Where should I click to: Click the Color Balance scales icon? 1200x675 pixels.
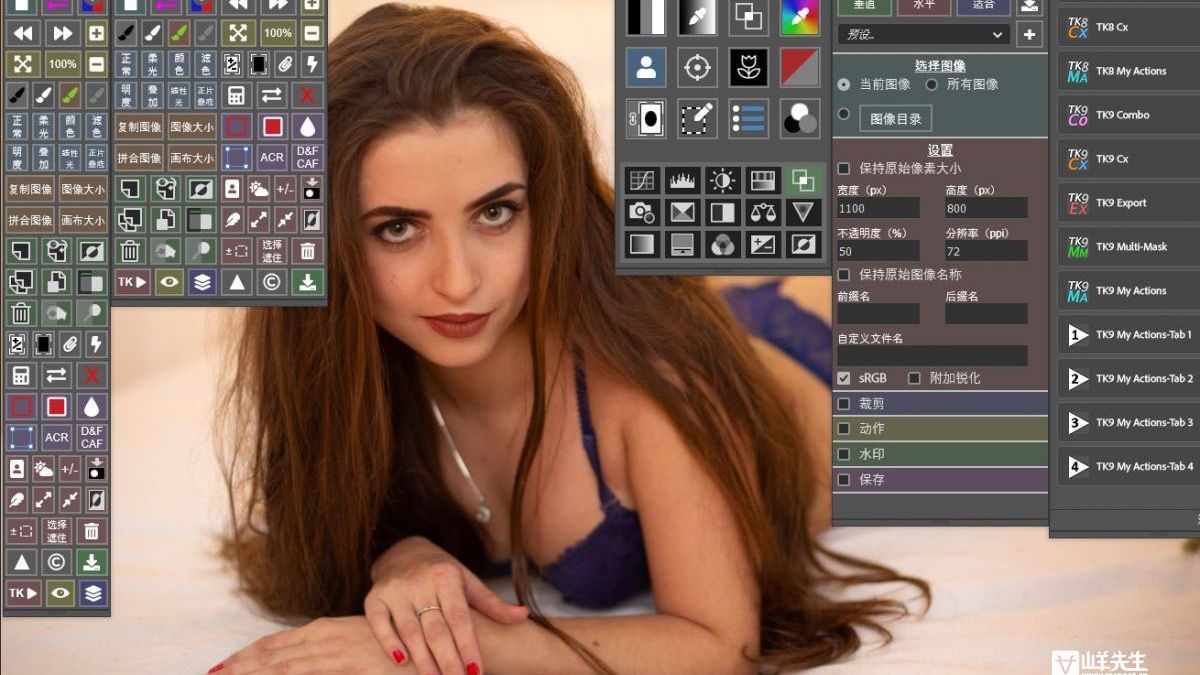coord(762,212)
